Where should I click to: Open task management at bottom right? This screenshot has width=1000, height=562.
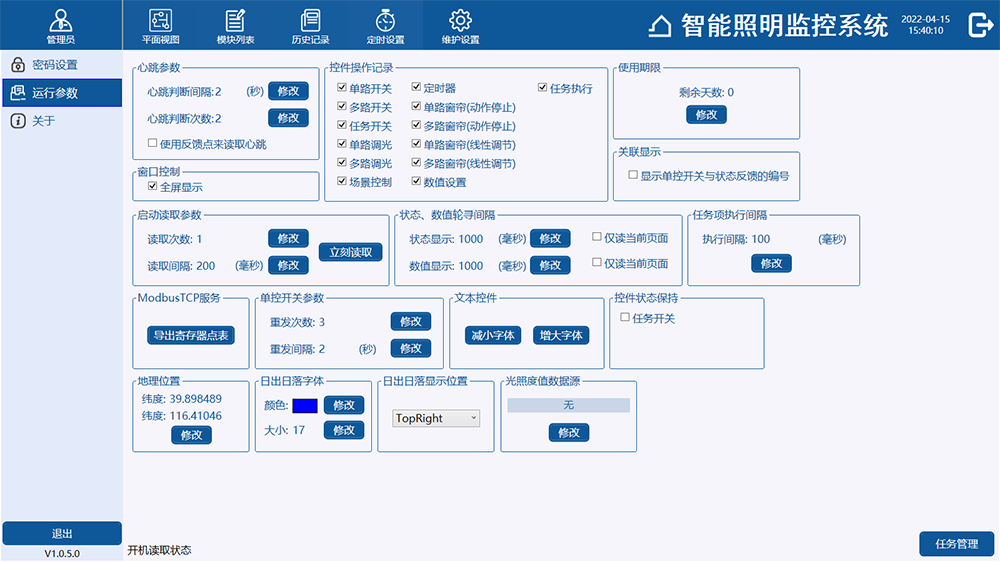[x=956, y=544]
